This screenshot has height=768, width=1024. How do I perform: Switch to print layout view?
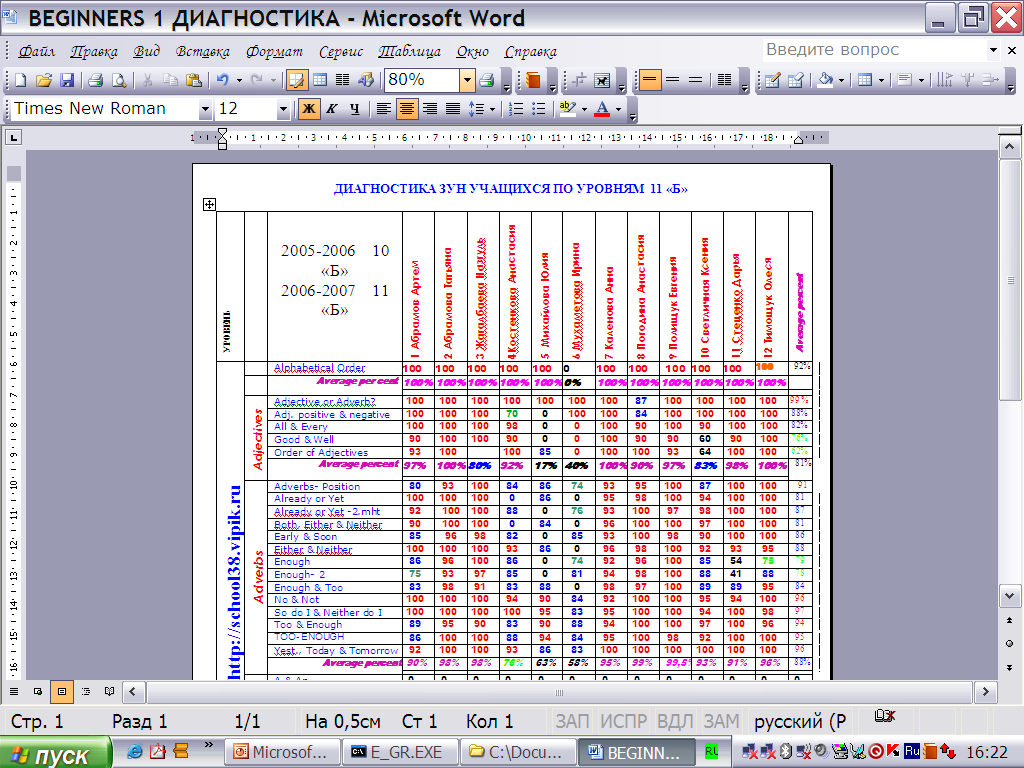pyautogui.click(x=61, y=691)
